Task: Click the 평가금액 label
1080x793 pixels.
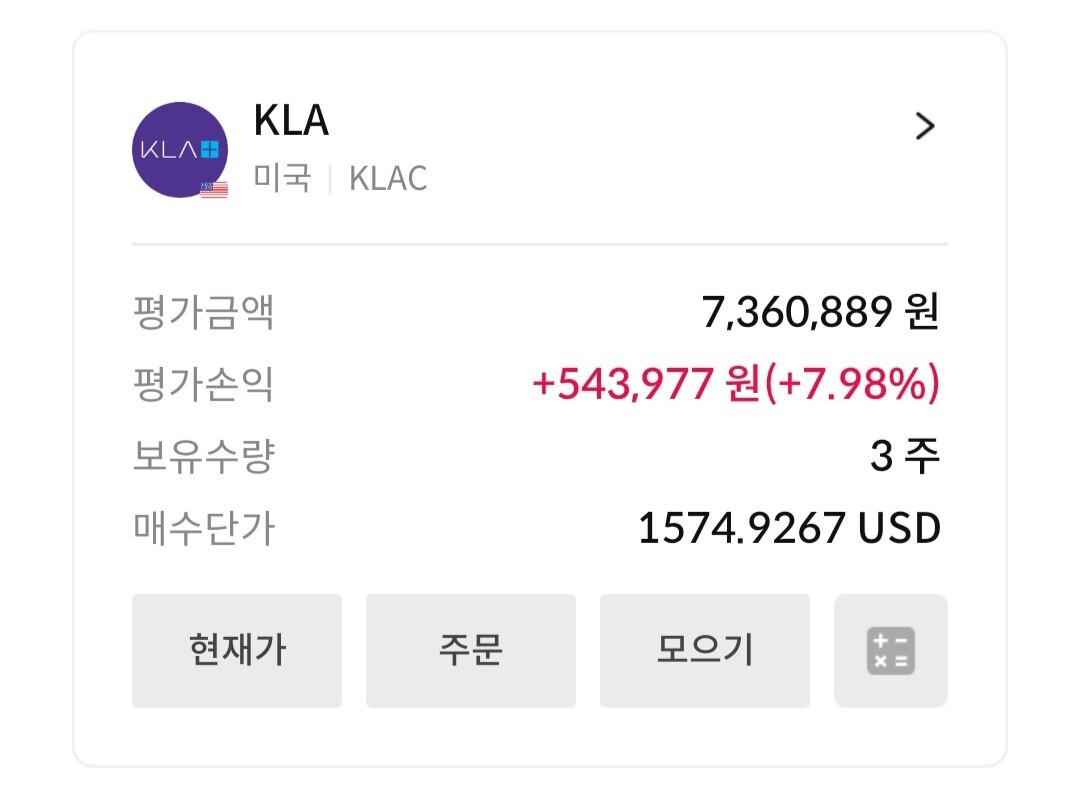Action: coord(203,313)
